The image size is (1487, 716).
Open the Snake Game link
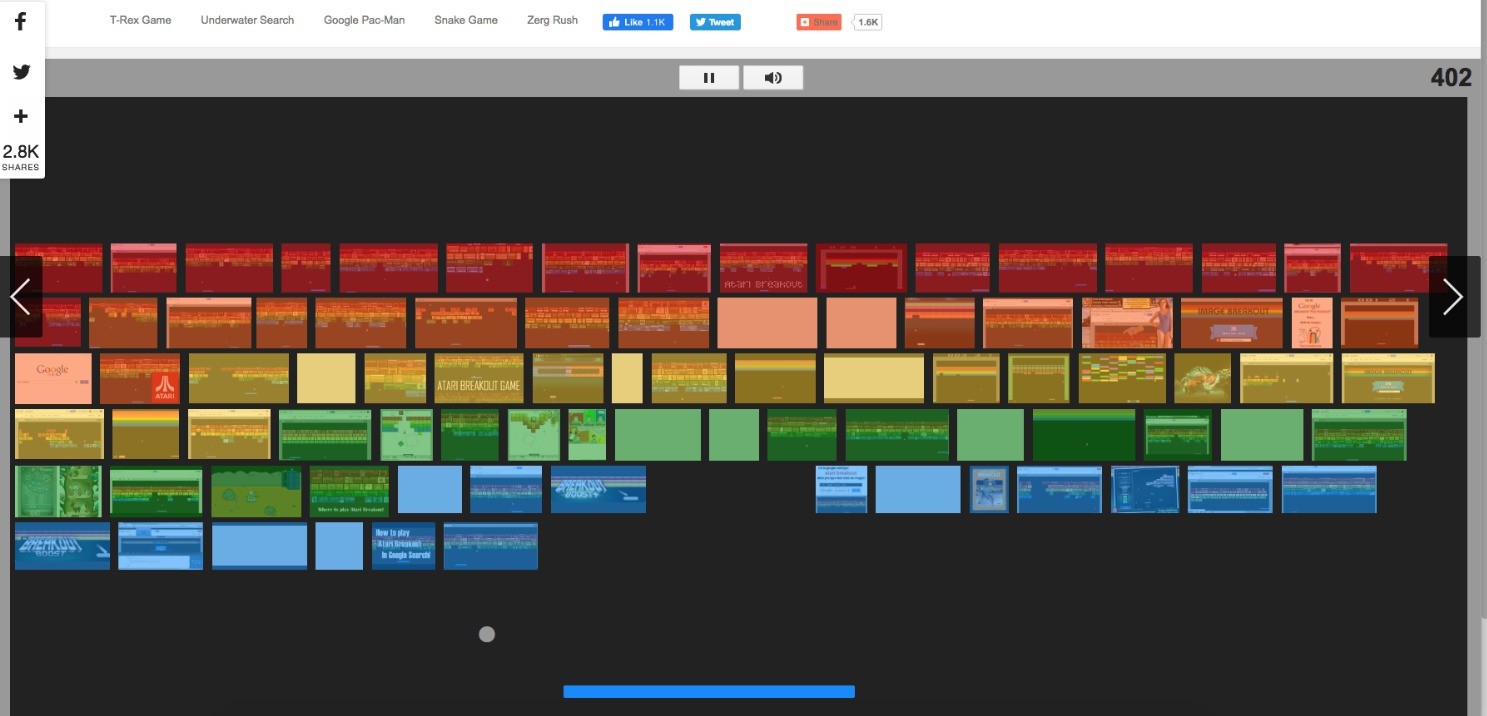pos(466,20)
